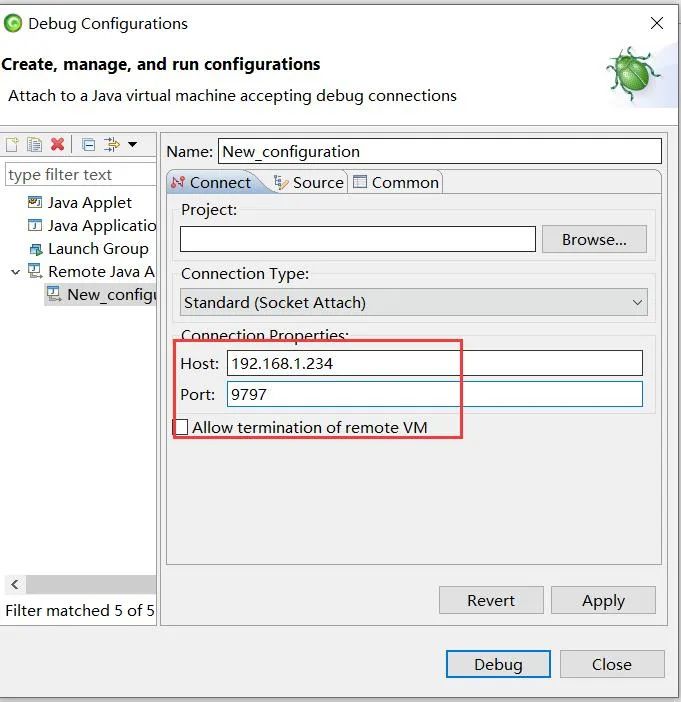The image size is (681, 702).
Task: Click the Collapse All icon
Action: click(88, 145)
